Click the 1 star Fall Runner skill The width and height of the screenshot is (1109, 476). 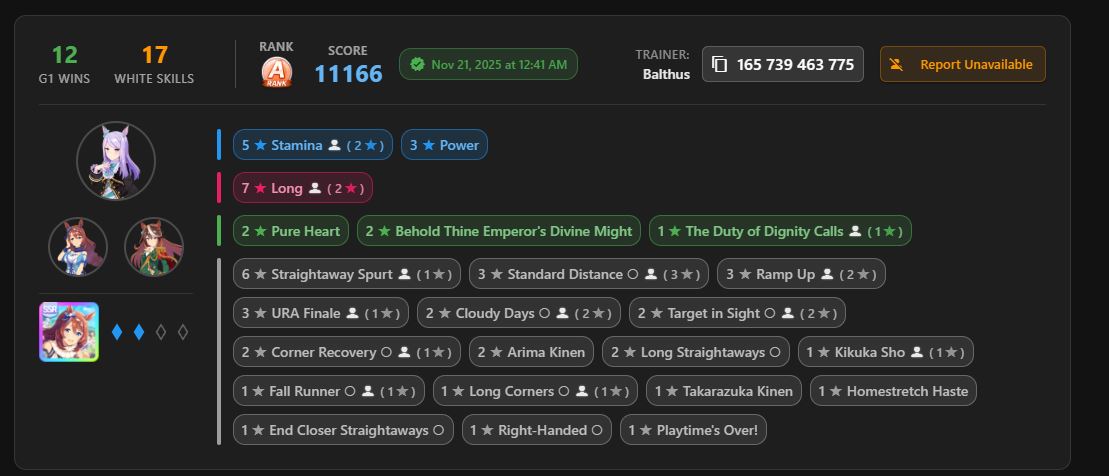pos(329,391)
